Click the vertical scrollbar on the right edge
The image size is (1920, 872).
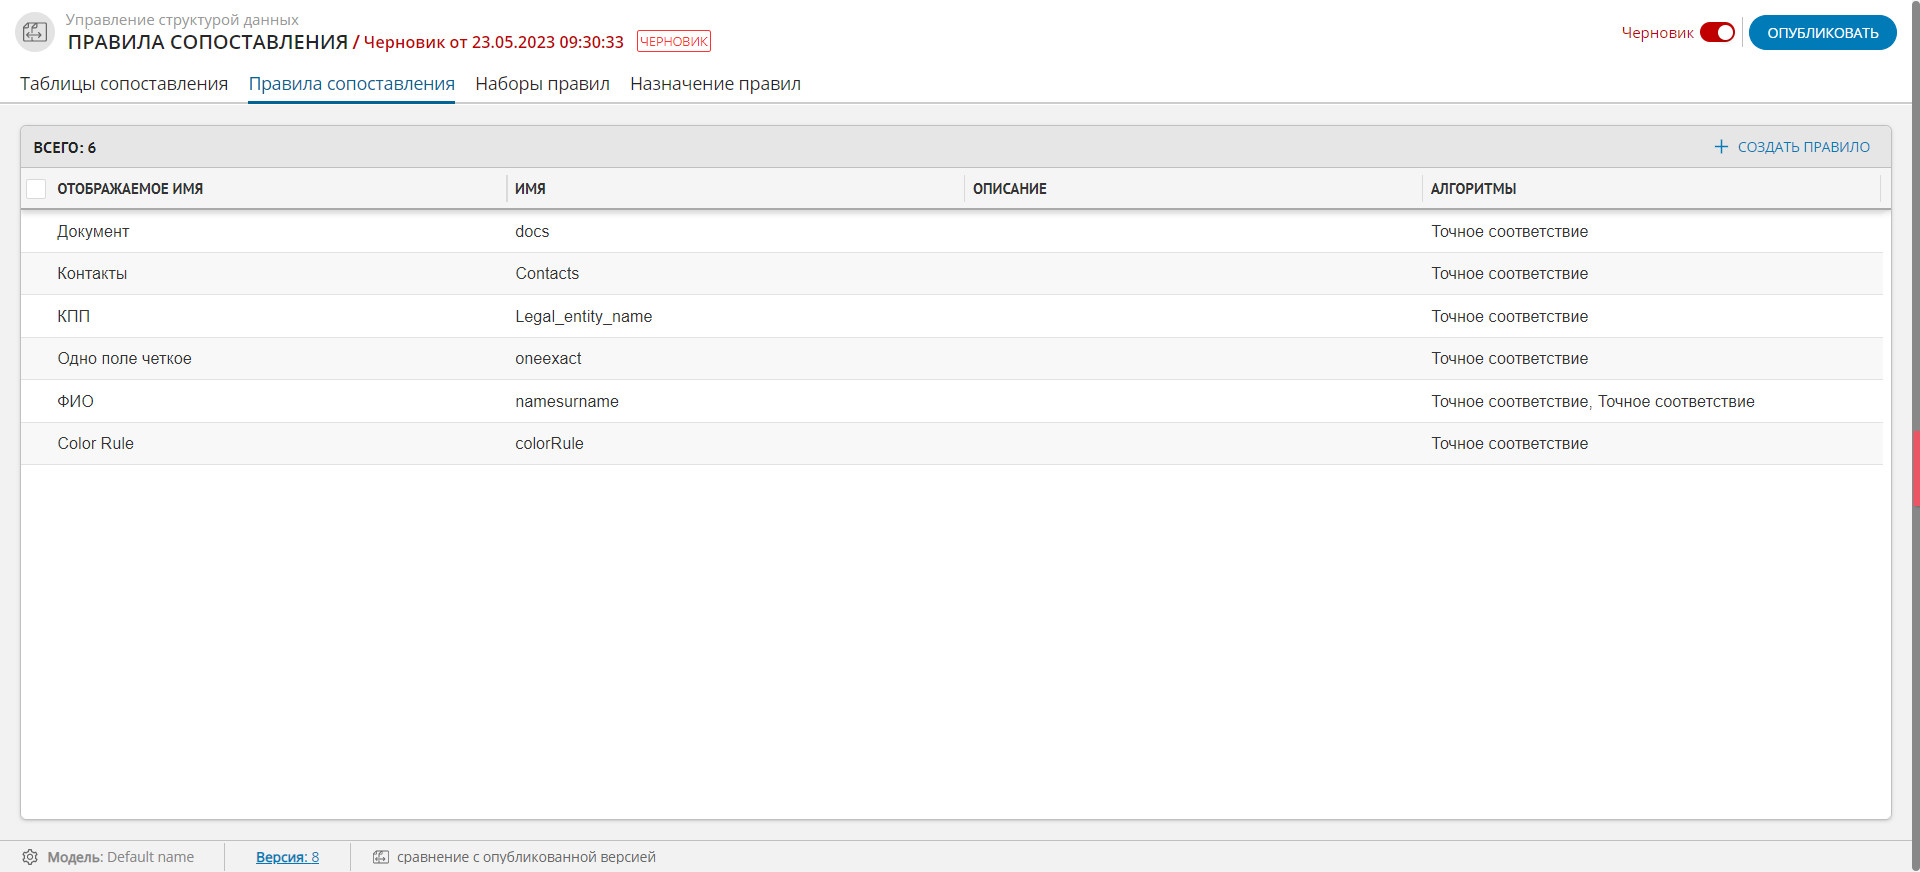click(1915, 468)
